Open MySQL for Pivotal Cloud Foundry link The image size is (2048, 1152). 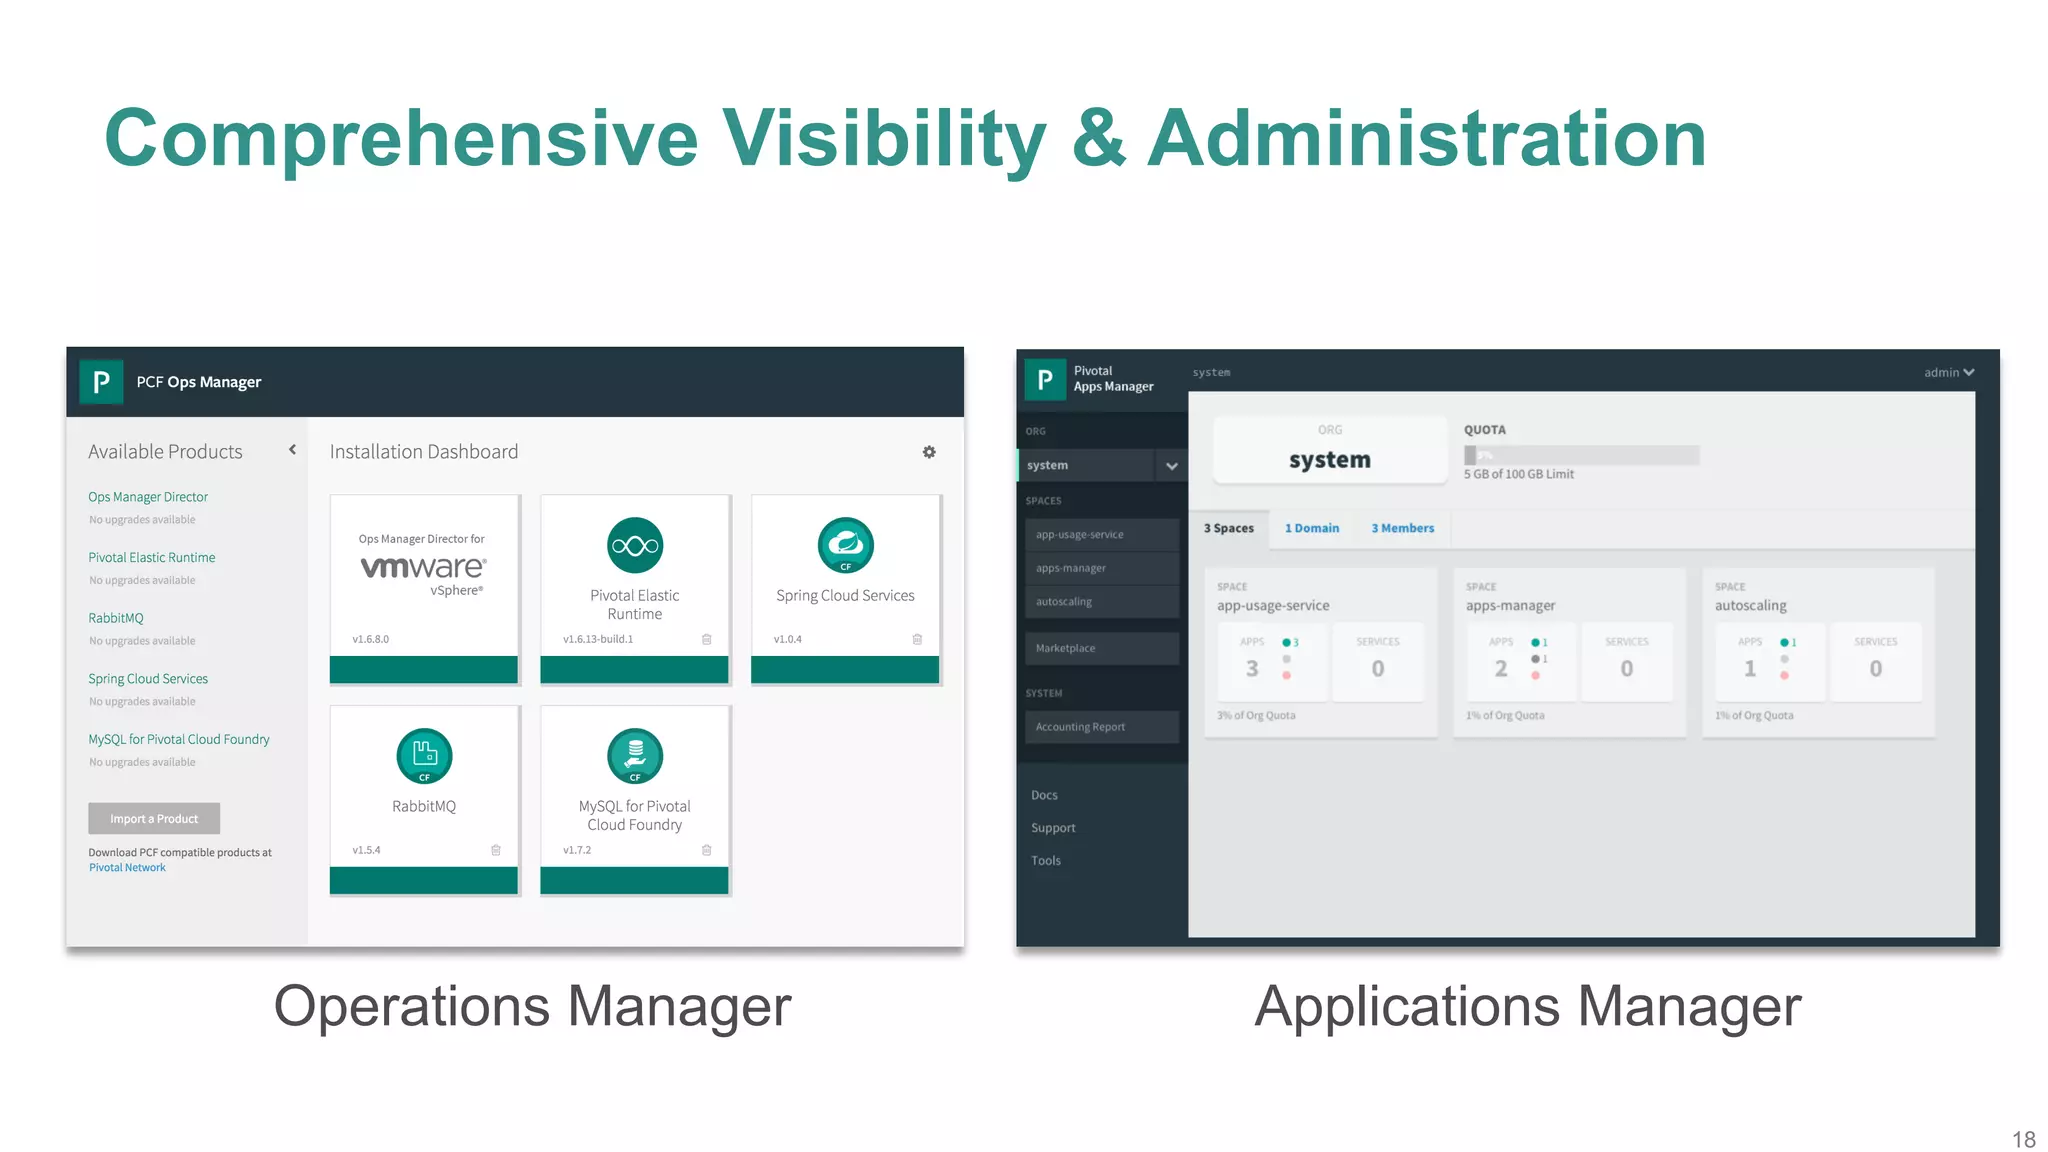[179, 739]
